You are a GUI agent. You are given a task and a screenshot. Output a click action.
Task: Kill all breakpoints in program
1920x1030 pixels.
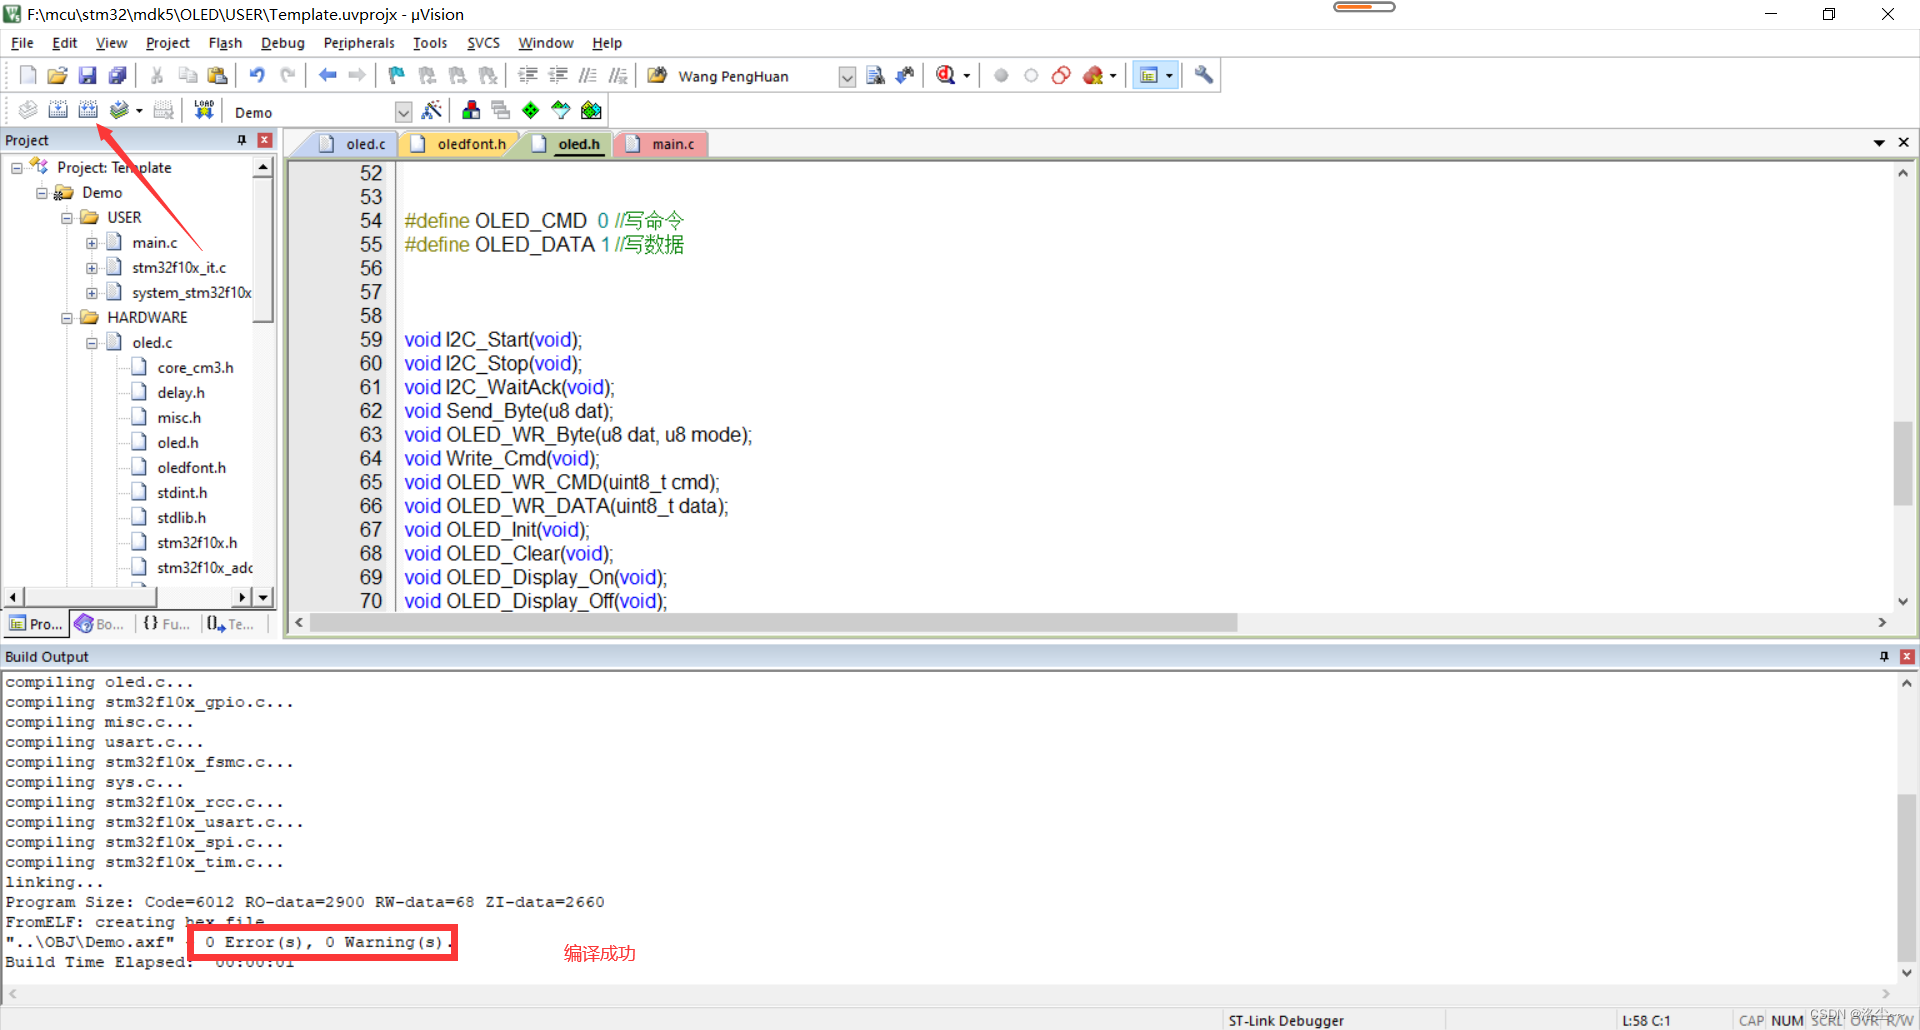[x=1094, y=75]
